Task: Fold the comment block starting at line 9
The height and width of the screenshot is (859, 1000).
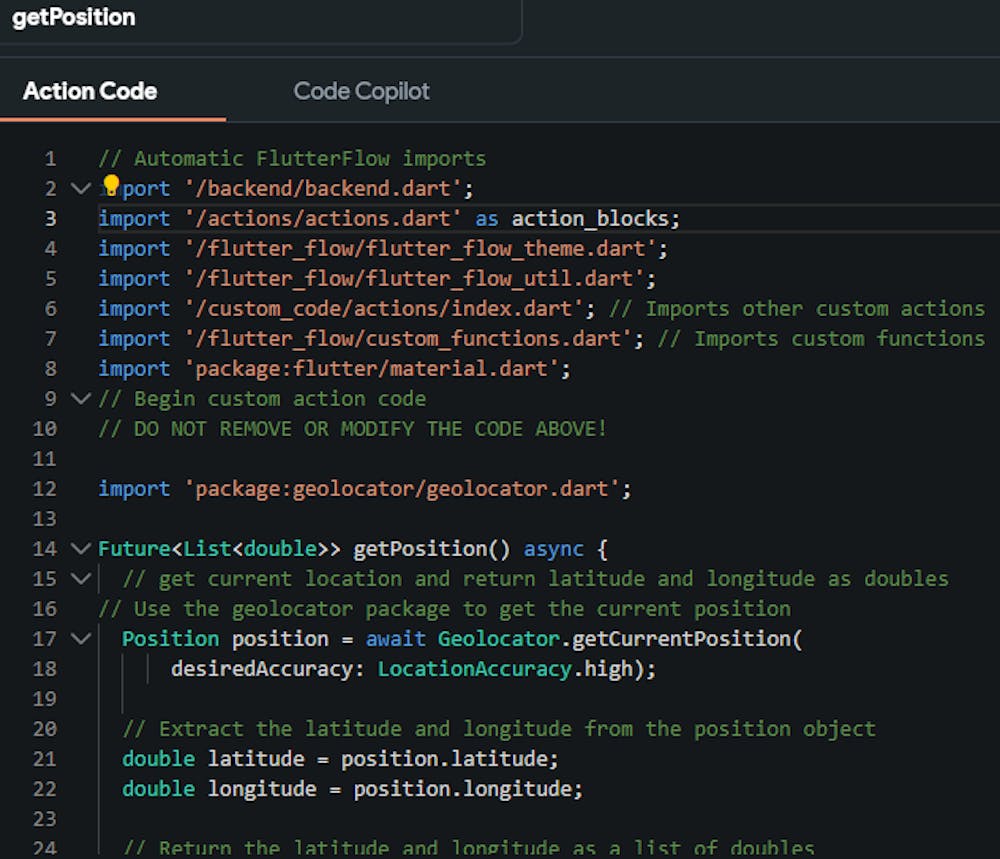Action: pos(80,398)
